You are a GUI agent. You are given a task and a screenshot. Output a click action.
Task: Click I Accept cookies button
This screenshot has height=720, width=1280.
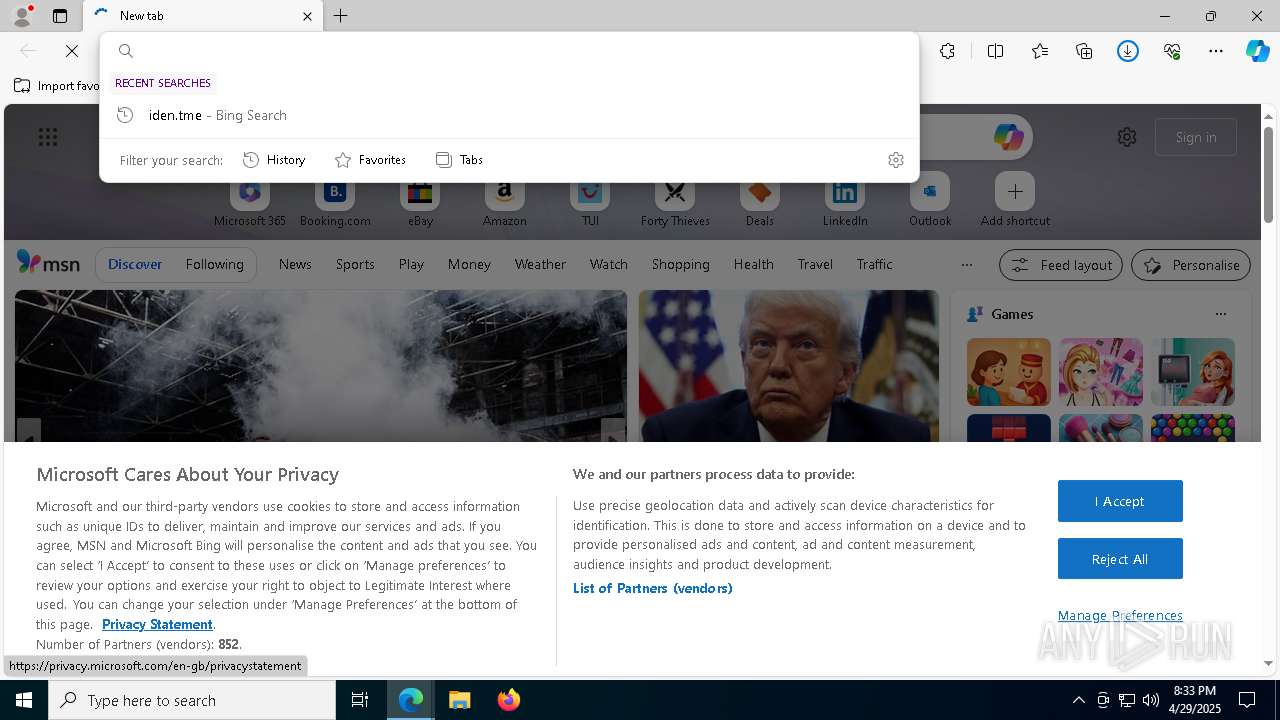pos(1120,501)
